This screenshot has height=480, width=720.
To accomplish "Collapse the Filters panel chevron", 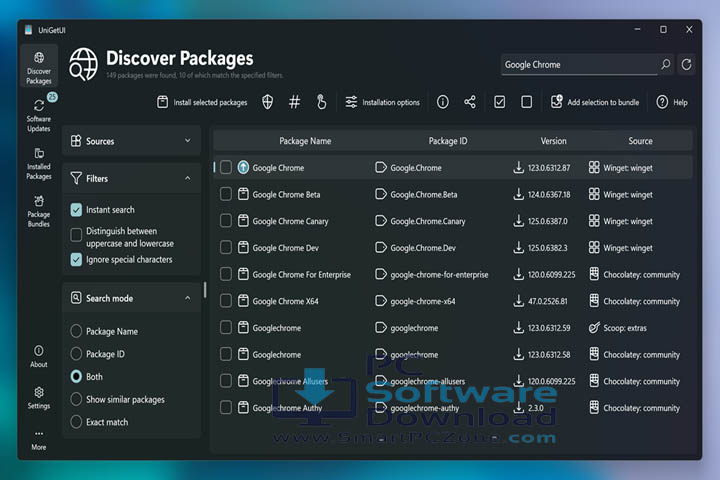I will tap(188, 178).
